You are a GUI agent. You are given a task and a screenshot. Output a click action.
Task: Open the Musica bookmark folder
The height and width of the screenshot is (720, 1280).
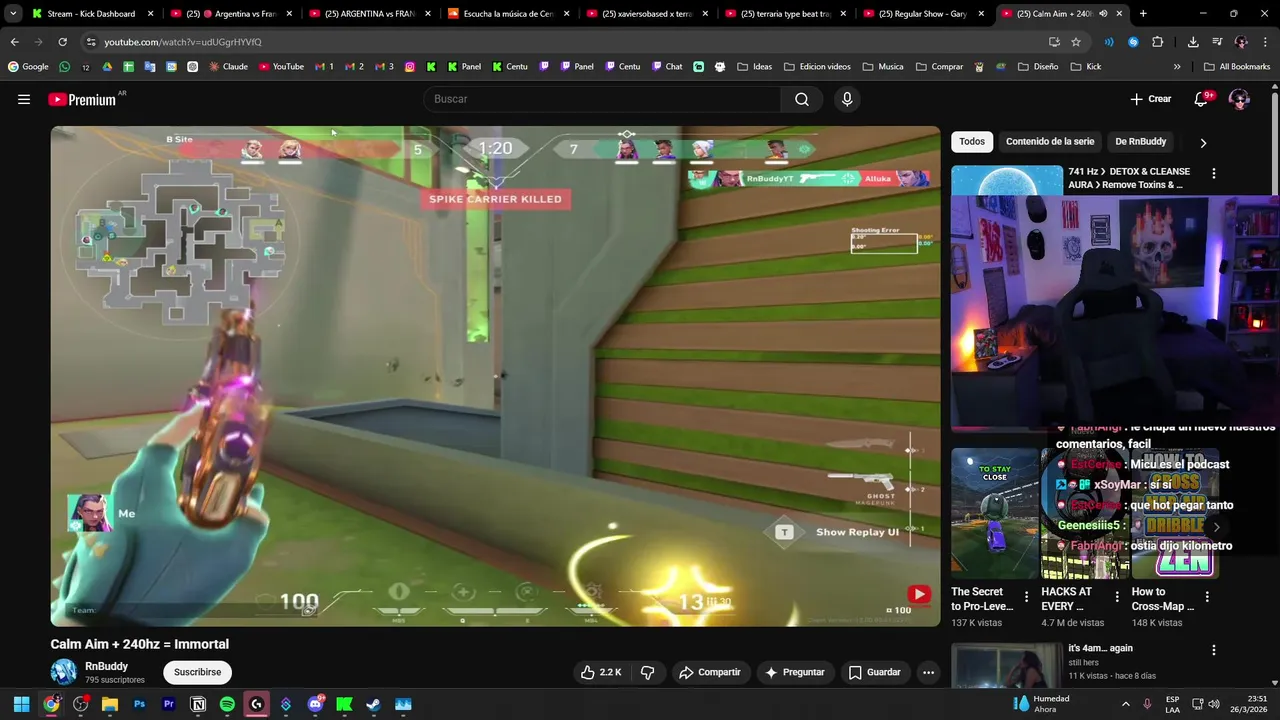click(x=882, y=67)
